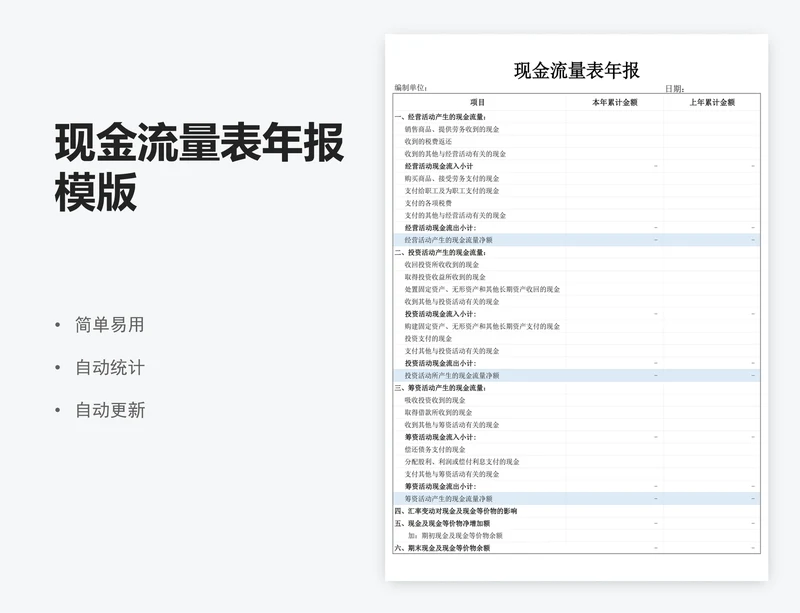The image size is (800, 613).
Task: Click row '吸收投资收到的现金'
Action: pos(577,400)
